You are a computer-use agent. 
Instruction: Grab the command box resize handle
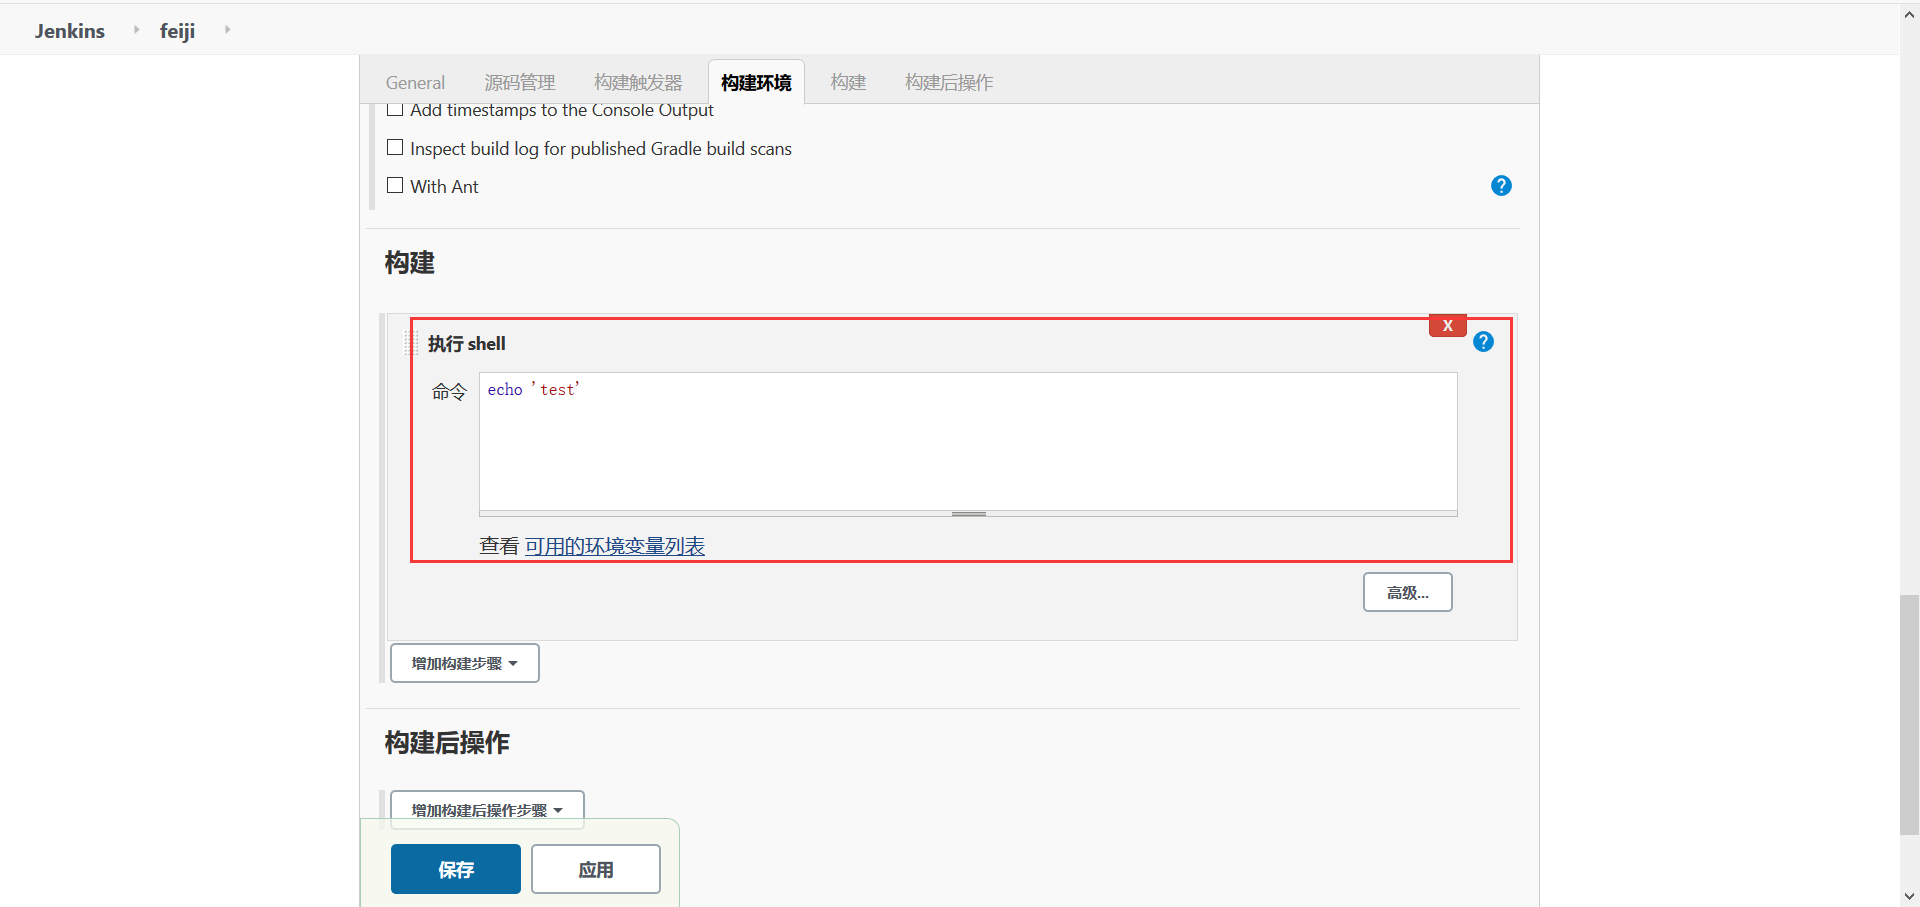[x=968, y=514]
